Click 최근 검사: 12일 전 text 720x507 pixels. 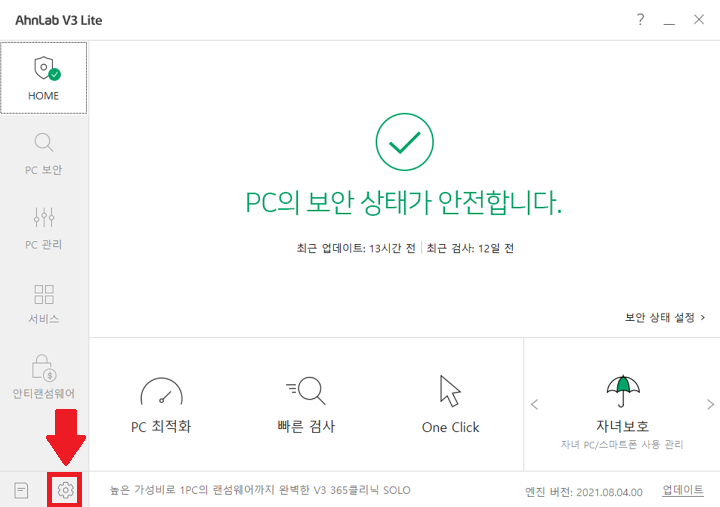(470, 248)
